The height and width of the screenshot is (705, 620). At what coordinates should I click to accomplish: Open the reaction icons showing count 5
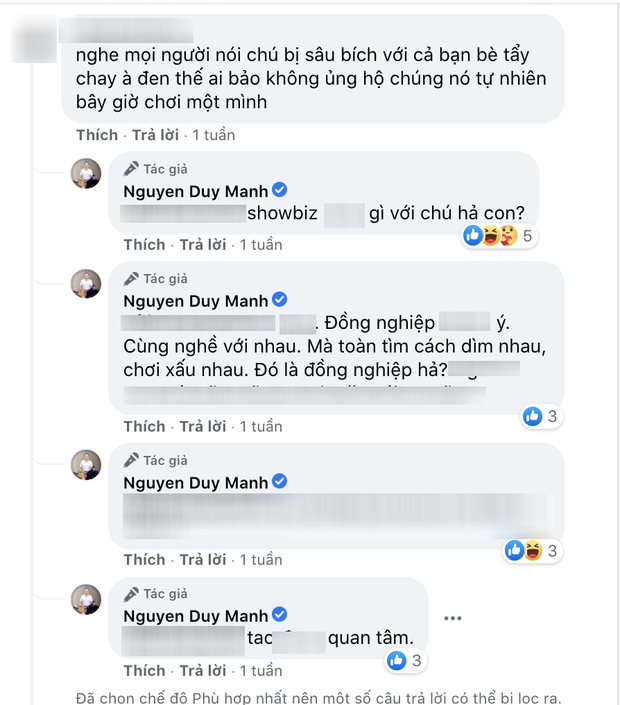point(489,236)
